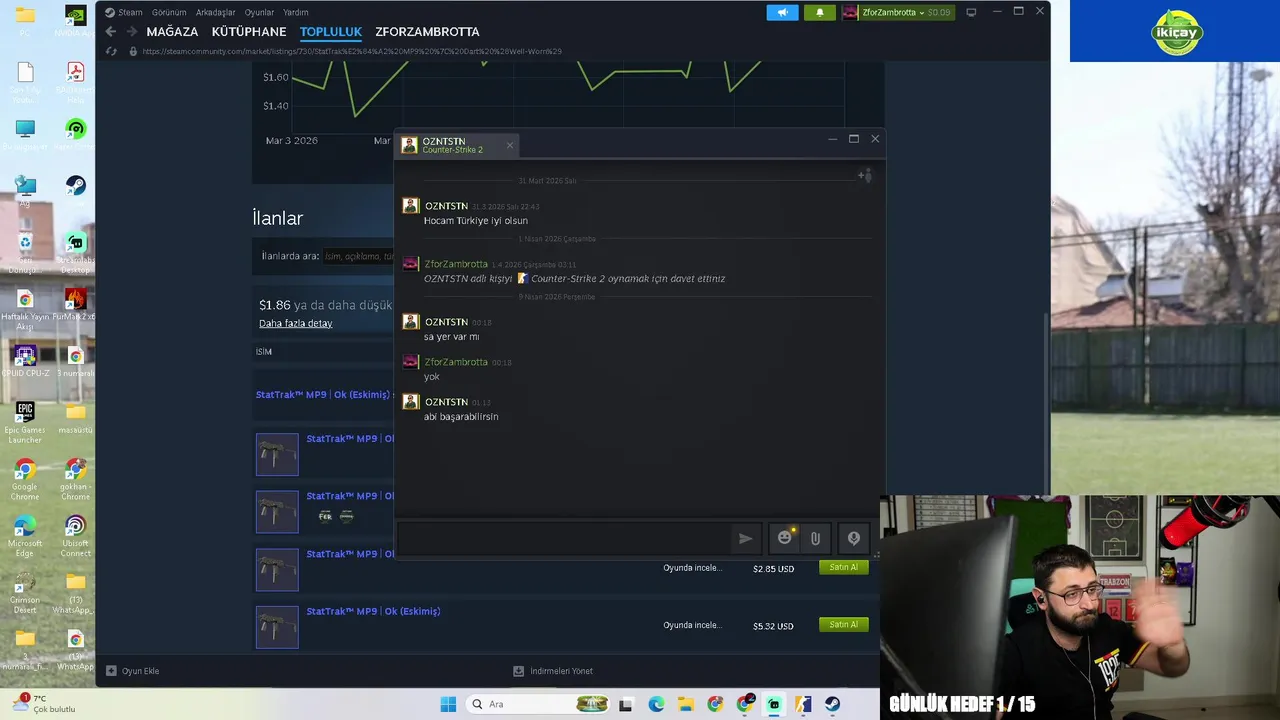Open the CPUID CPU-Z desktop icon

pos(25,361)
